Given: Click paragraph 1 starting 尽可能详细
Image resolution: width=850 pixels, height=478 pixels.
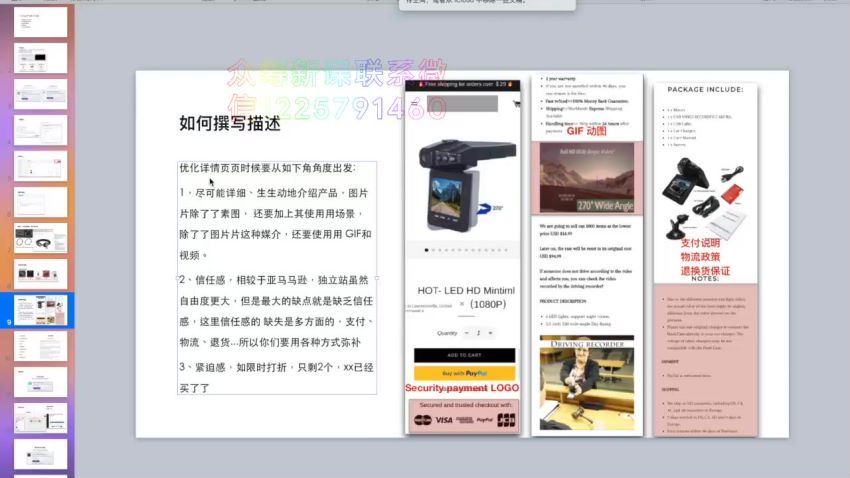Looking at the screenshot, I should [275, 224].
